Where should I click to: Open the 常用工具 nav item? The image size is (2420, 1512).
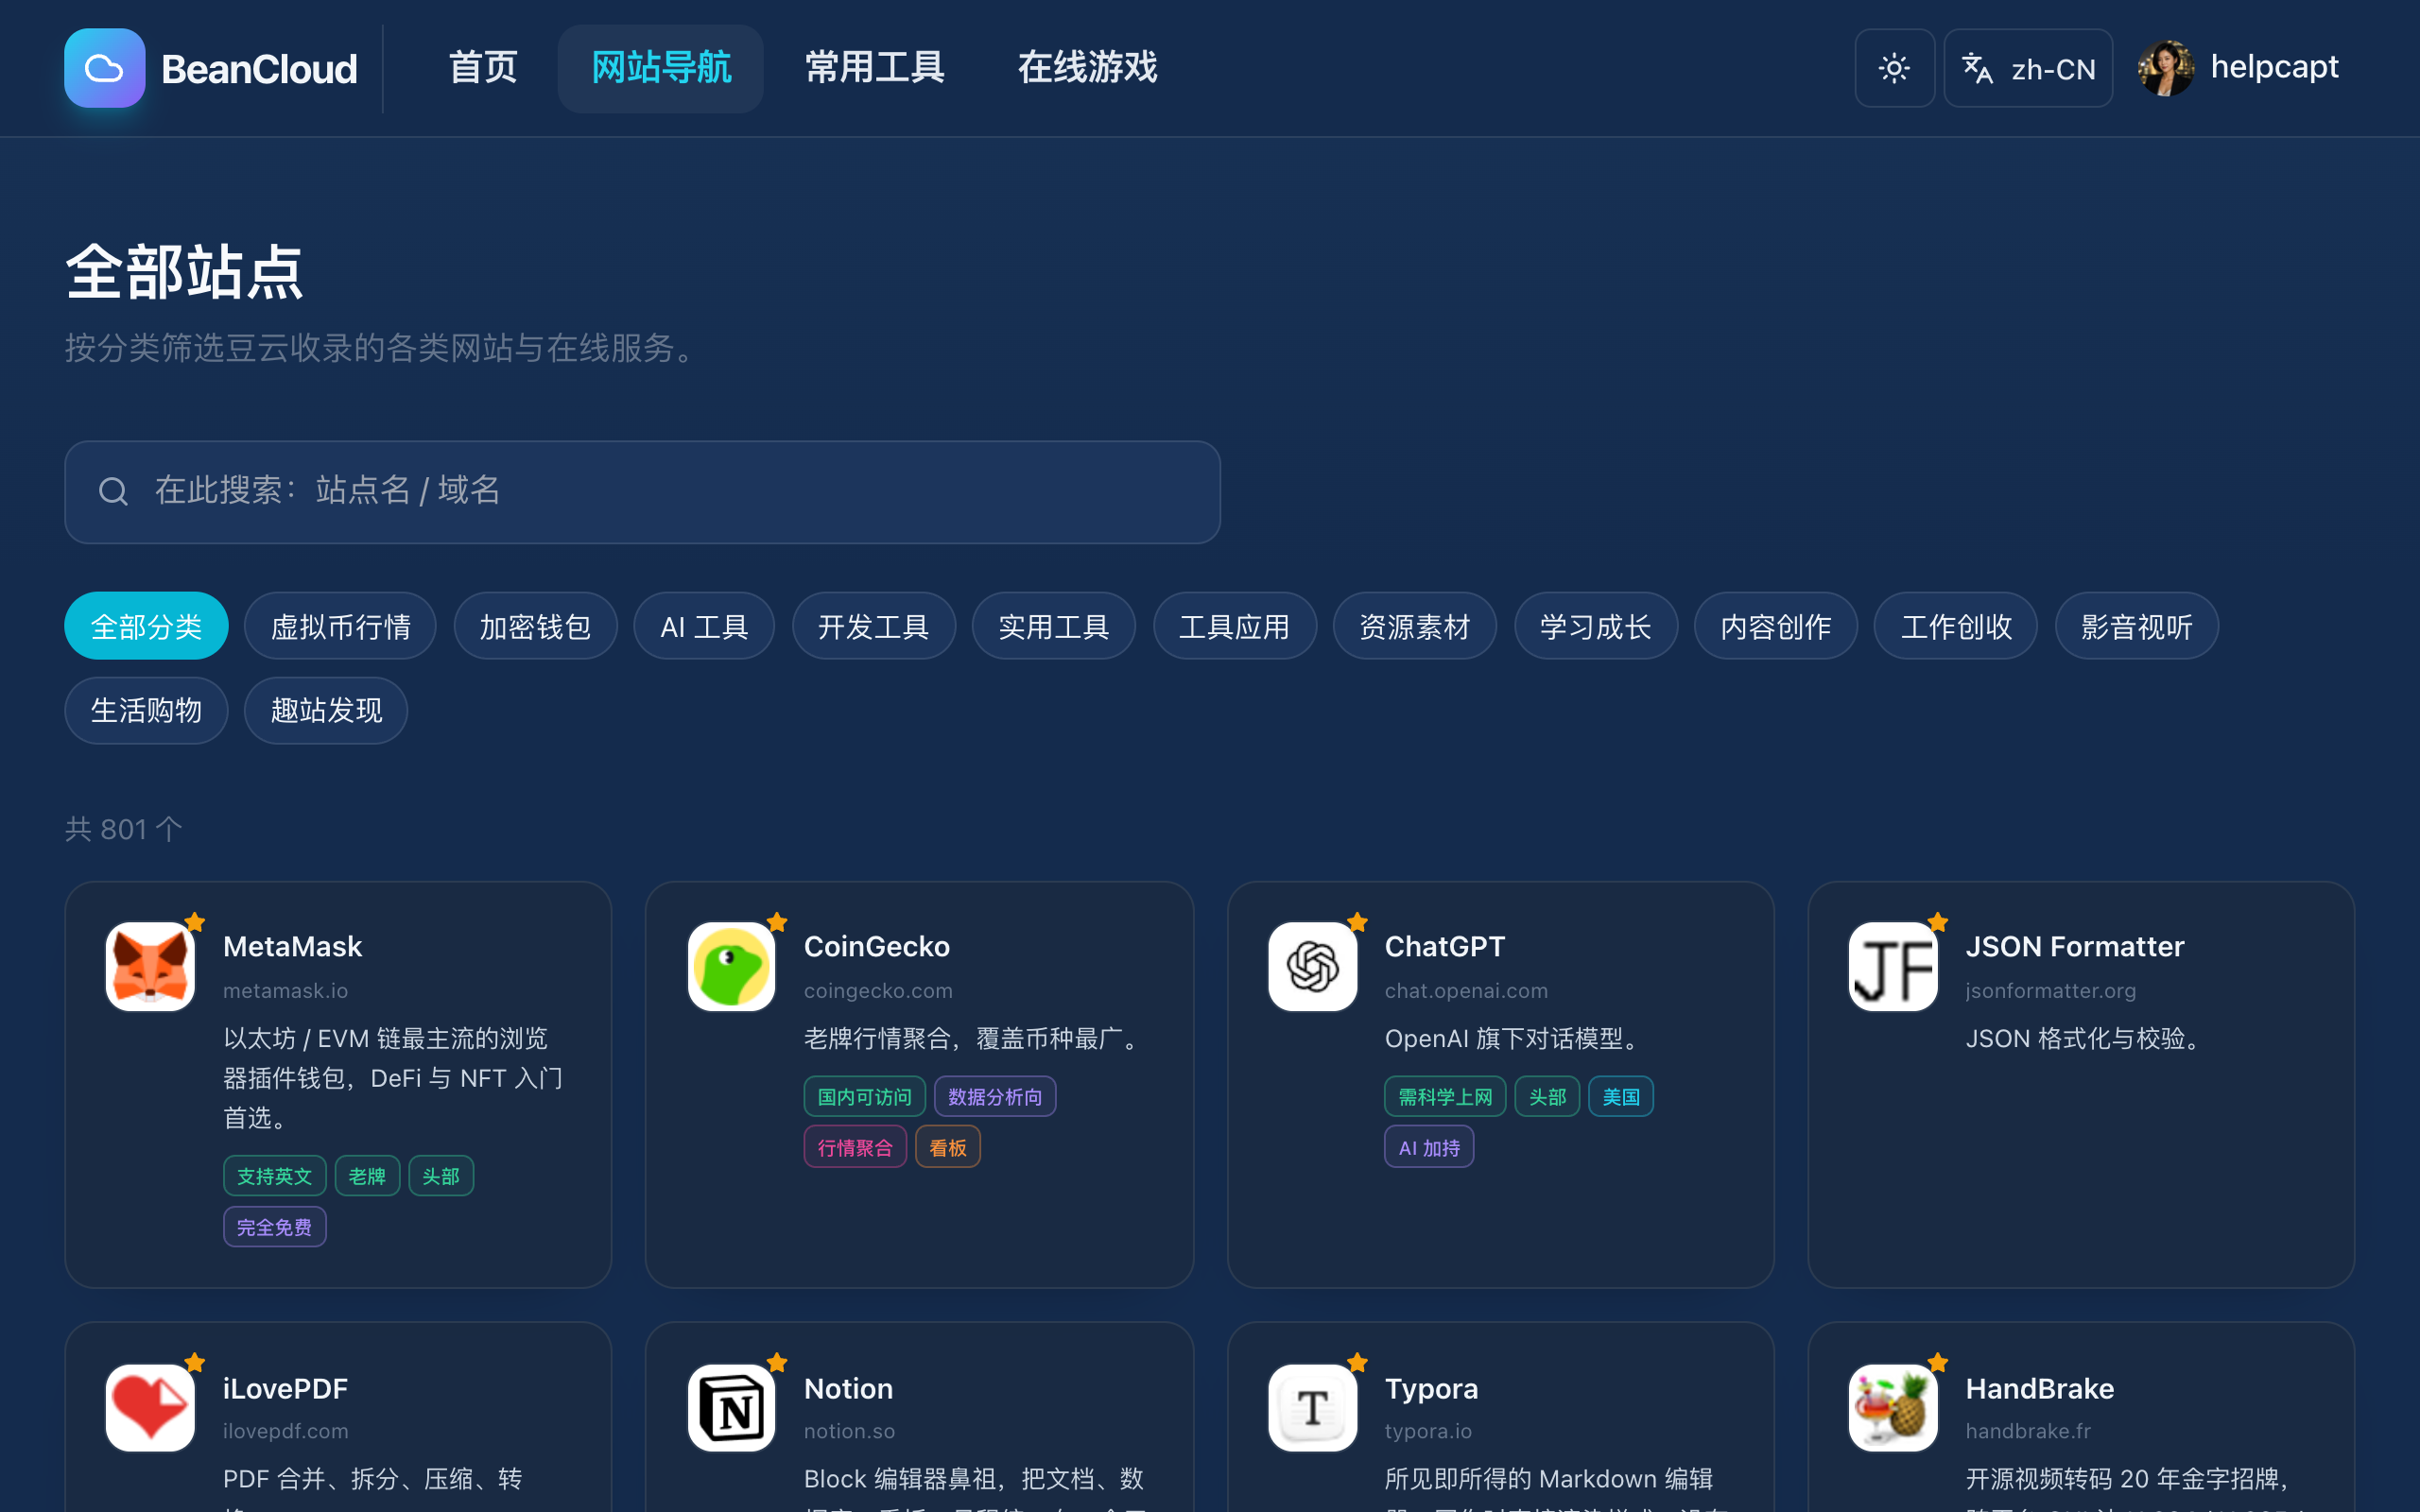(x=875, y=68)
